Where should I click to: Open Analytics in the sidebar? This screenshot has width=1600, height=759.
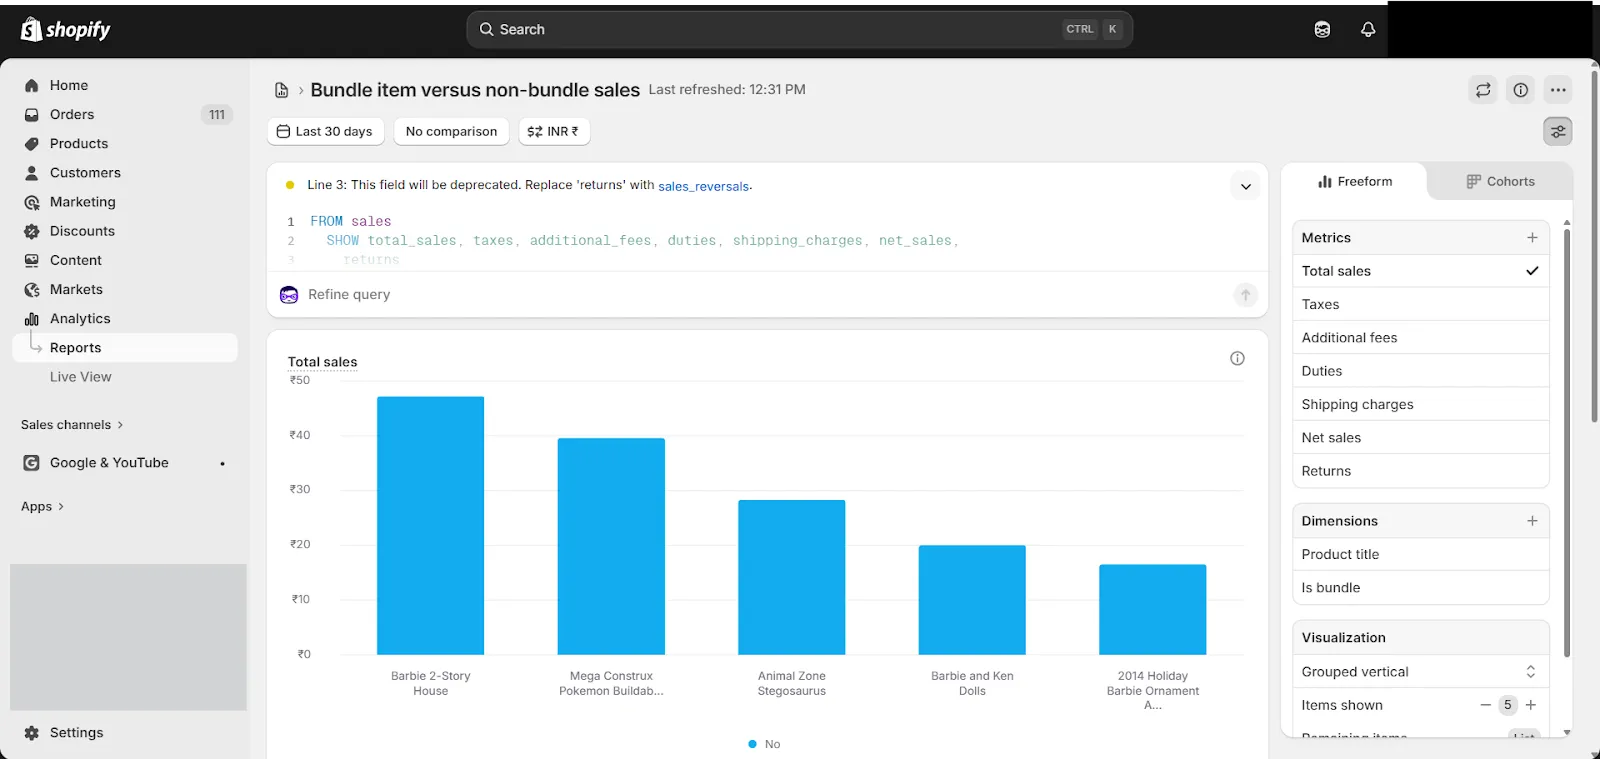tap(80, 319)
